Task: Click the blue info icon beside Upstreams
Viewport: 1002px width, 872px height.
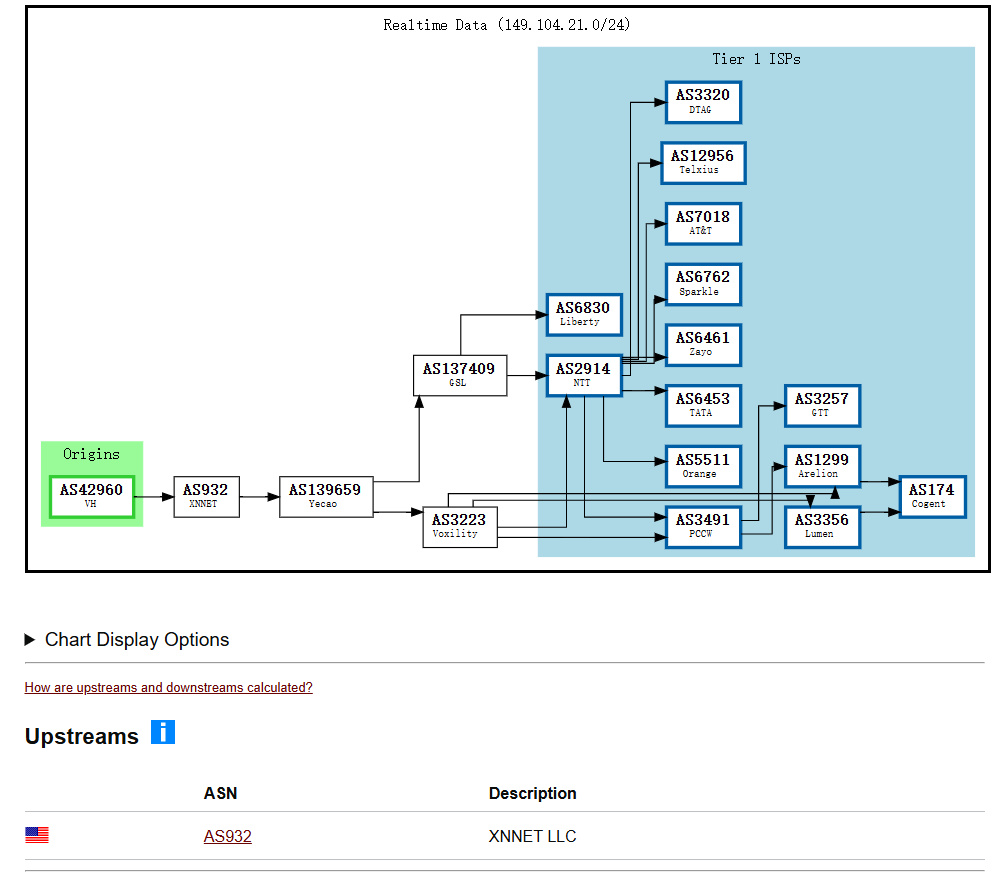Action: (163, 732)
